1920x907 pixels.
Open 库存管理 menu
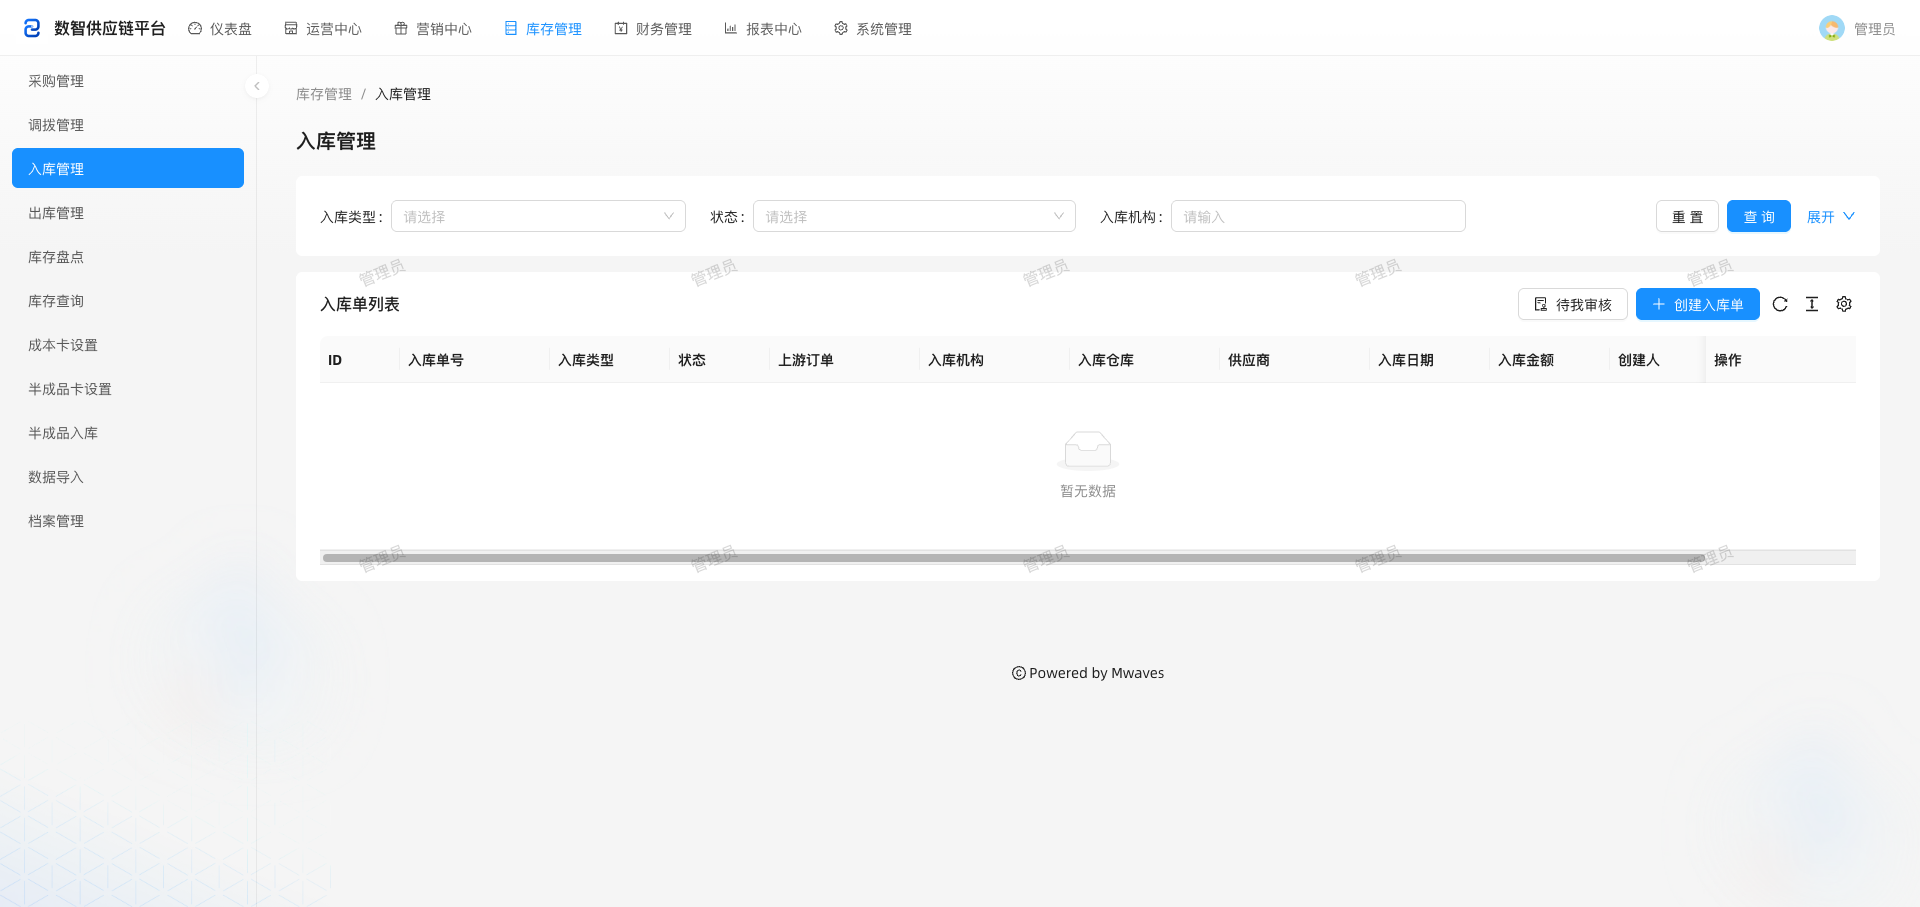pyautogui.click(x=543, y=29)
